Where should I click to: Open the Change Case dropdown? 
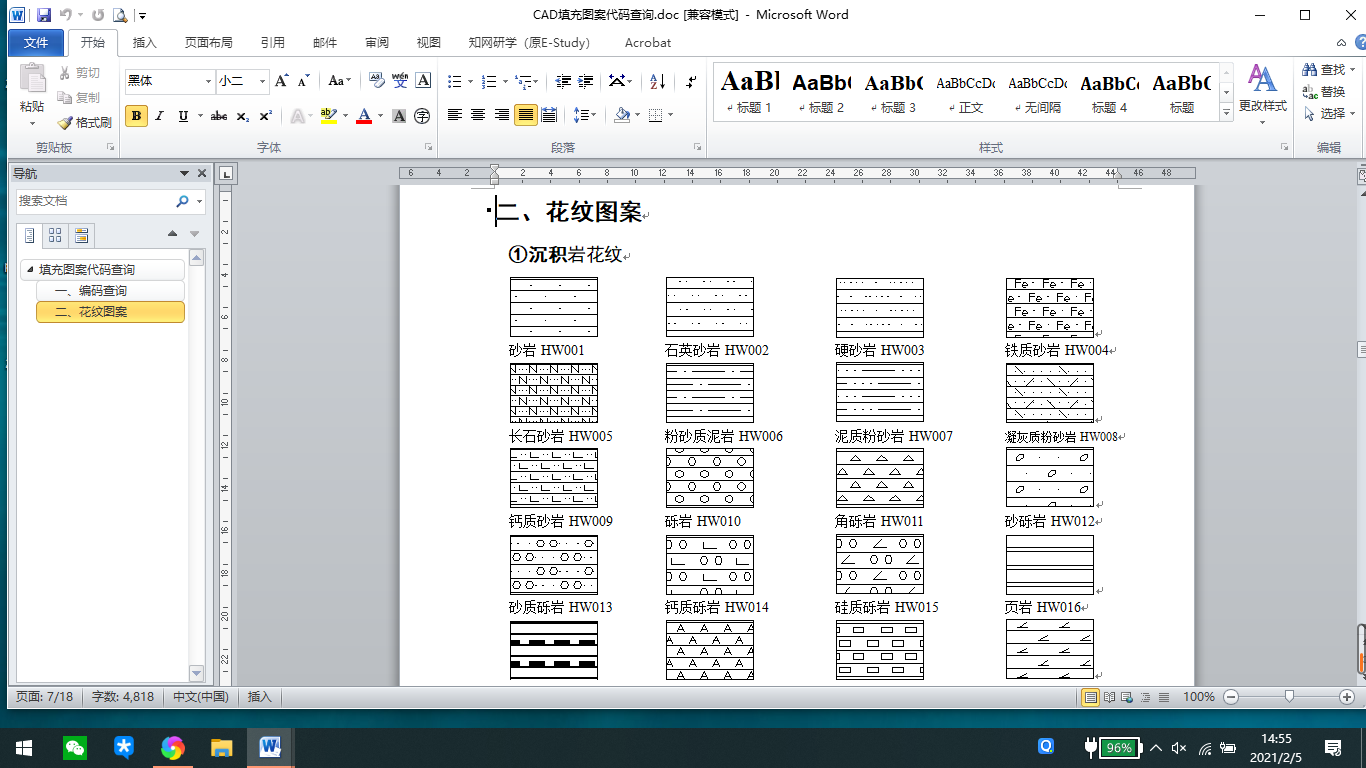click(x=340, y=81)
